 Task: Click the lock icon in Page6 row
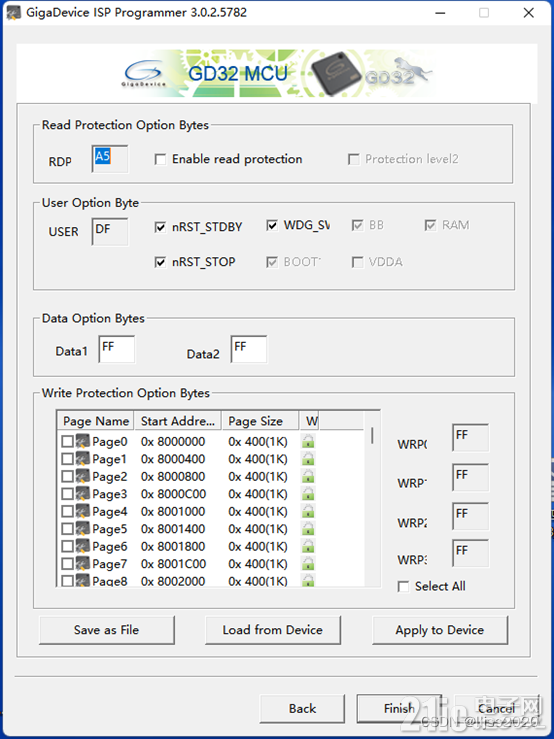(308, 546)
